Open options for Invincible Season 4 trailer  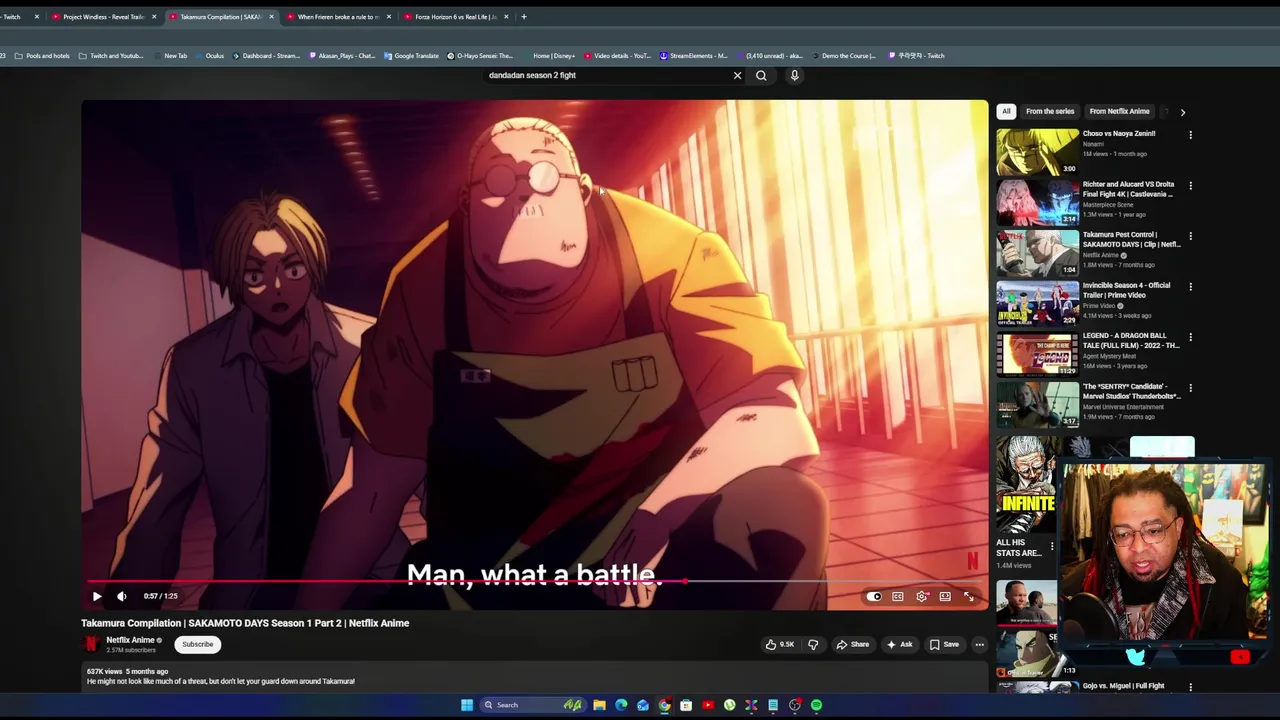(x=1190, y=287)
